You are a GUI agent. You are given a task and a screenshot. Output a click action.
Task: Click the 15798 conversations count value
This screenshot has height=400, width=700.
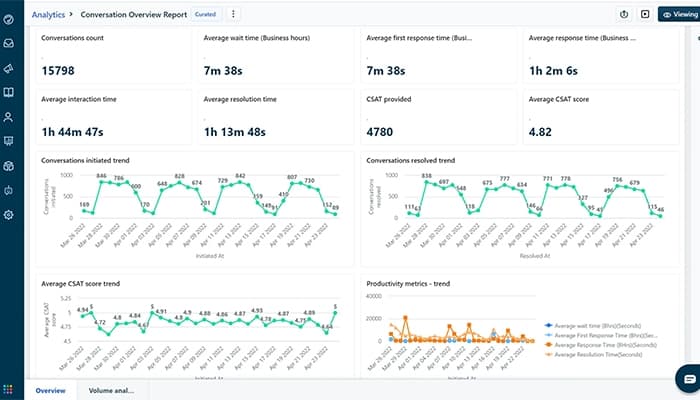click(58, 71)
